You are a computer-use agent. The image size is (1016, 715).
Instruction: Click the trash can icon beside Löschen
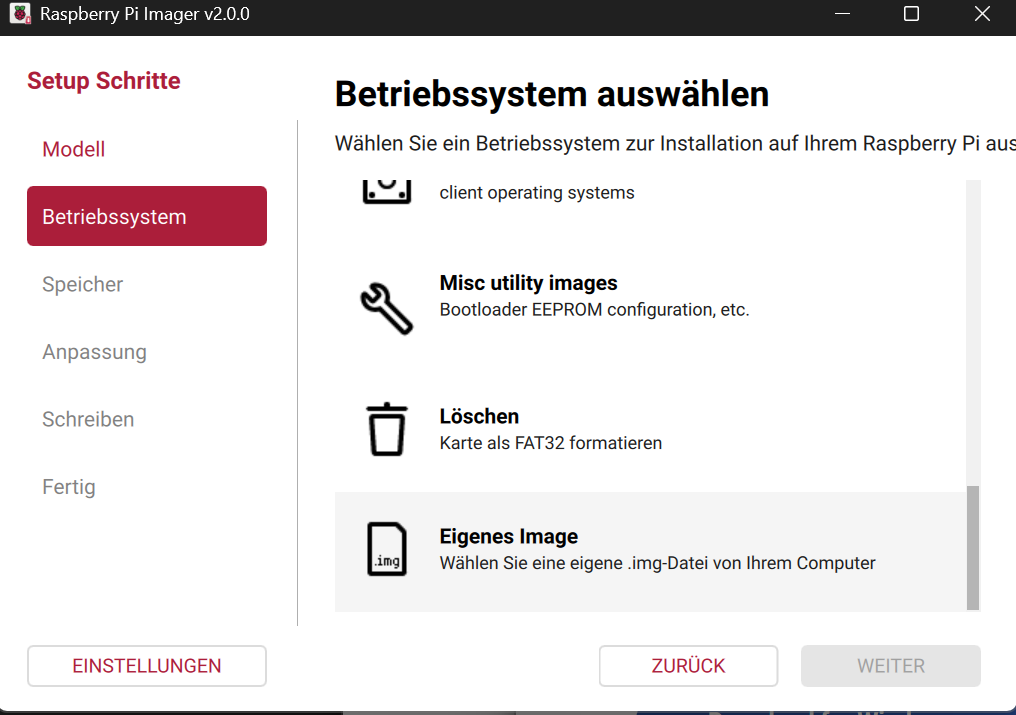coord(386,429)
